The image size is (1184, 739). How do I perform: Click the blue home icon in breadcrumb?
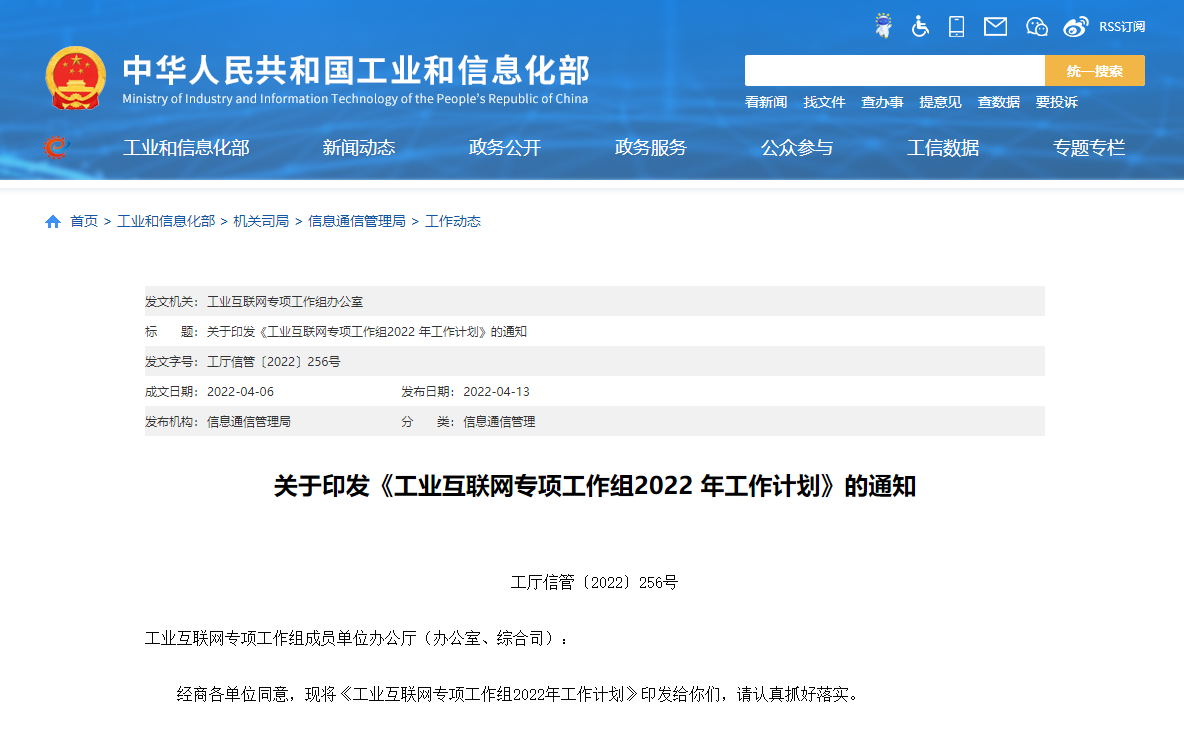coord(53,221)
